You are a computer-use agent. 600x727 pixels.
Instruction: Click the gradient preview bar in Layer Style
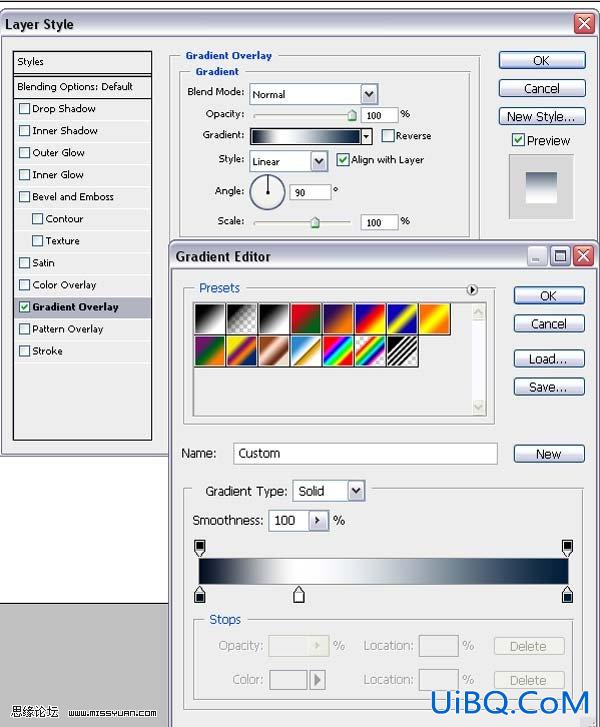(306, 136)
